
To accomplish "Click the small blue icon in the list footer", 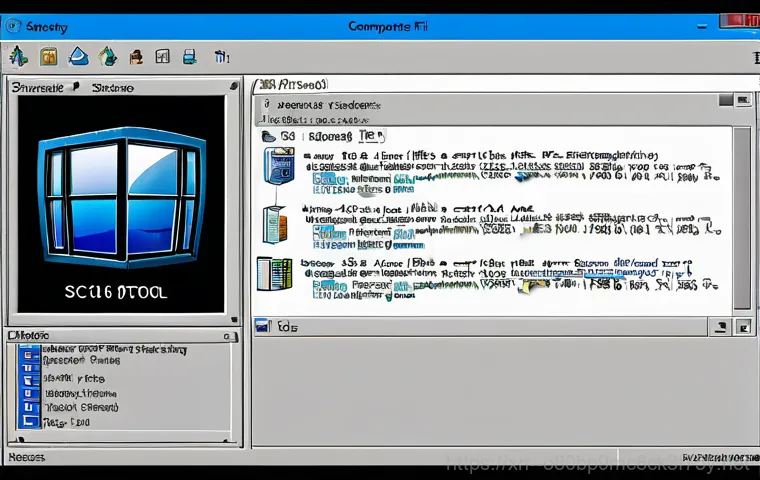I will click(x=263, y=326).
